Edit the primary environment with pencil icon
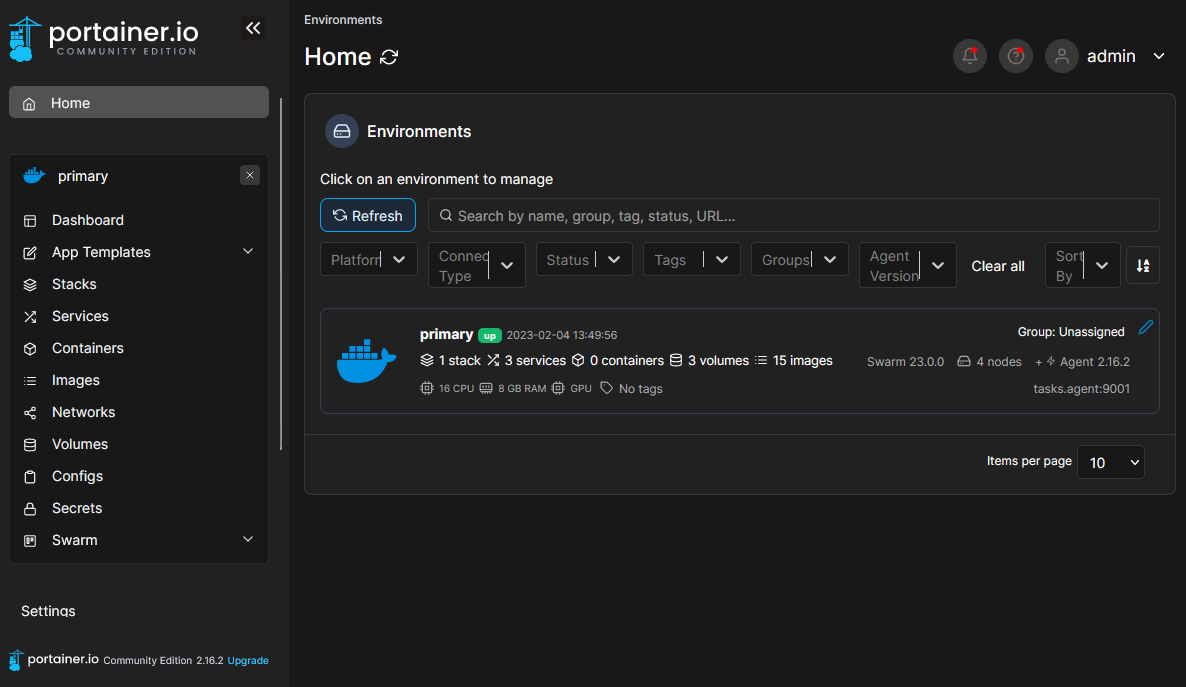 1146,327
